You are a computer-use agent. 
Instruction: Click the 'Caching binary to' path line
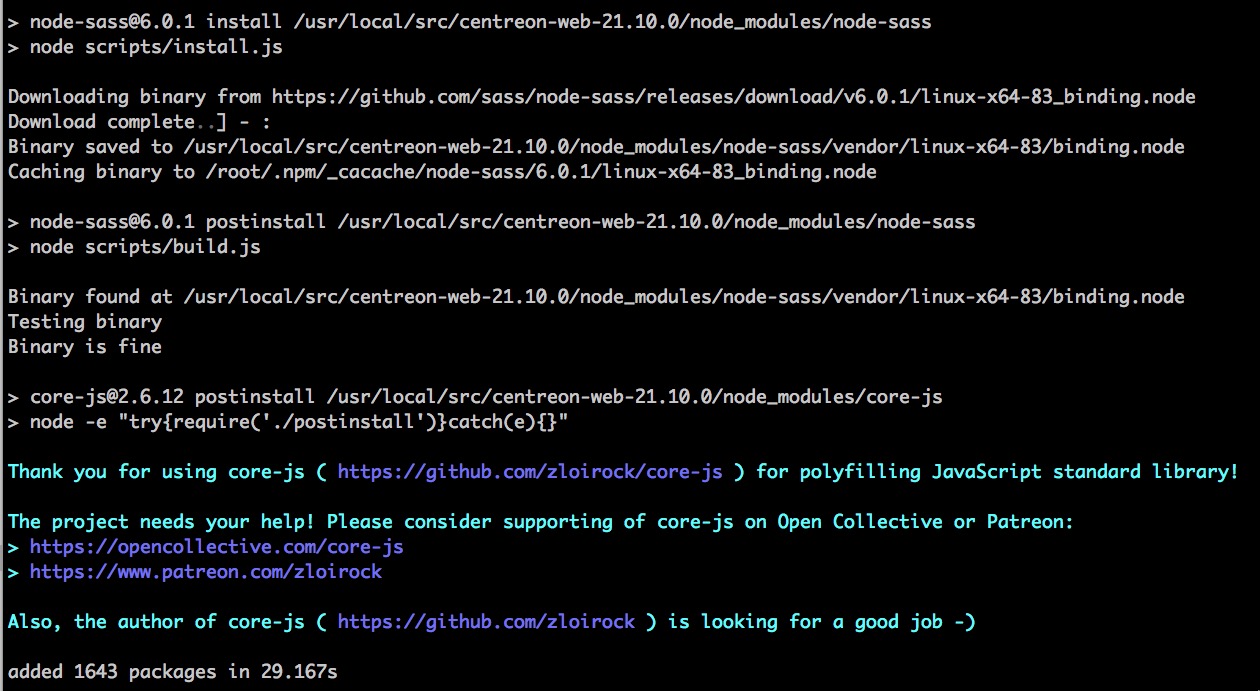click(x=441, y=172)
